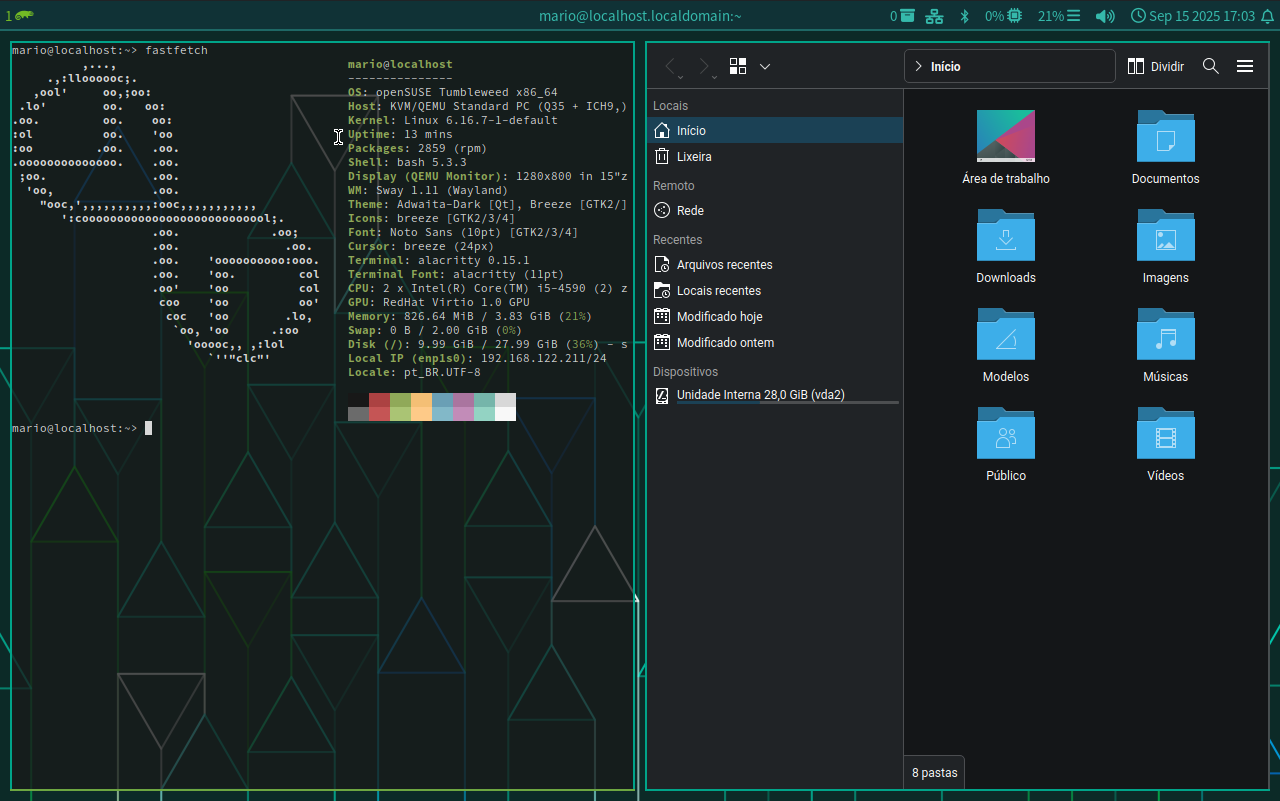Click Modificado hoje in Recentes
The height and width of the screenshot is (801, 1280).
click(719, 317)
